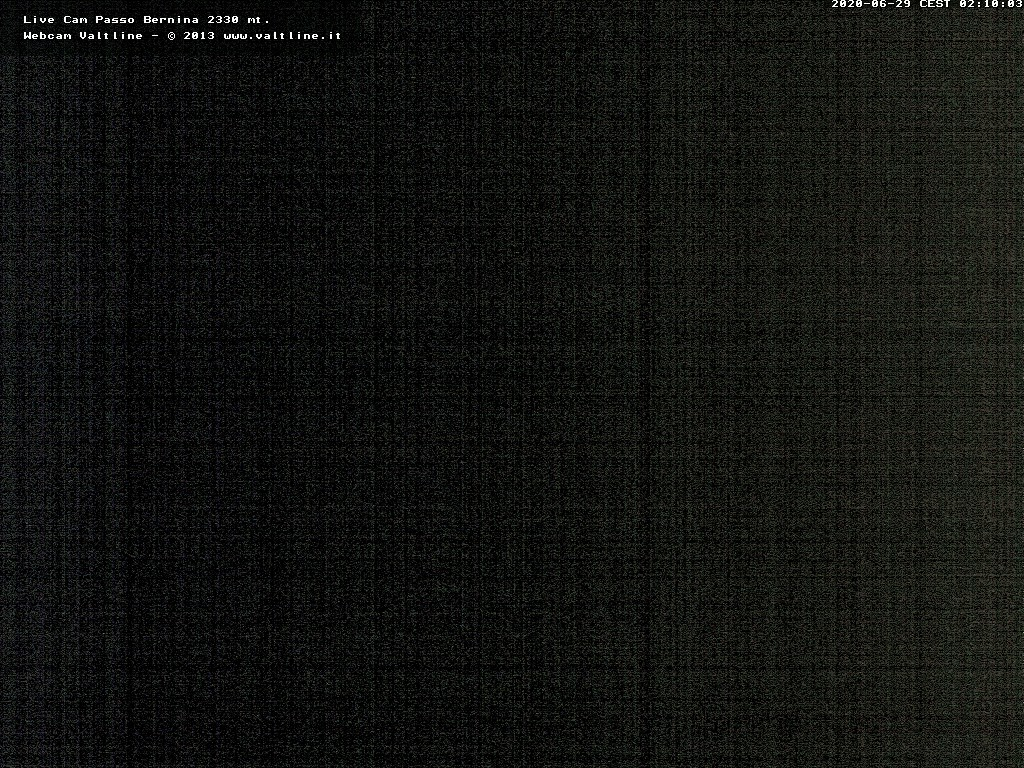Click the timestamp '2020-06-29 CEST 02:10:03'
This screenshot has width=1024, height=768.
click(927, 4)
